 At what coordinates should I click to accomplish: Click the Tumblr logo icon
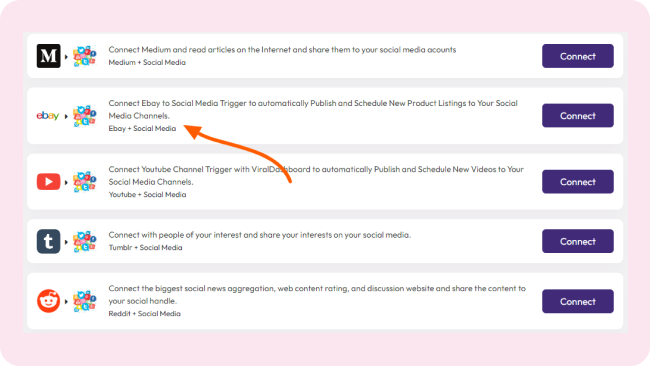[x=49, y=241]
